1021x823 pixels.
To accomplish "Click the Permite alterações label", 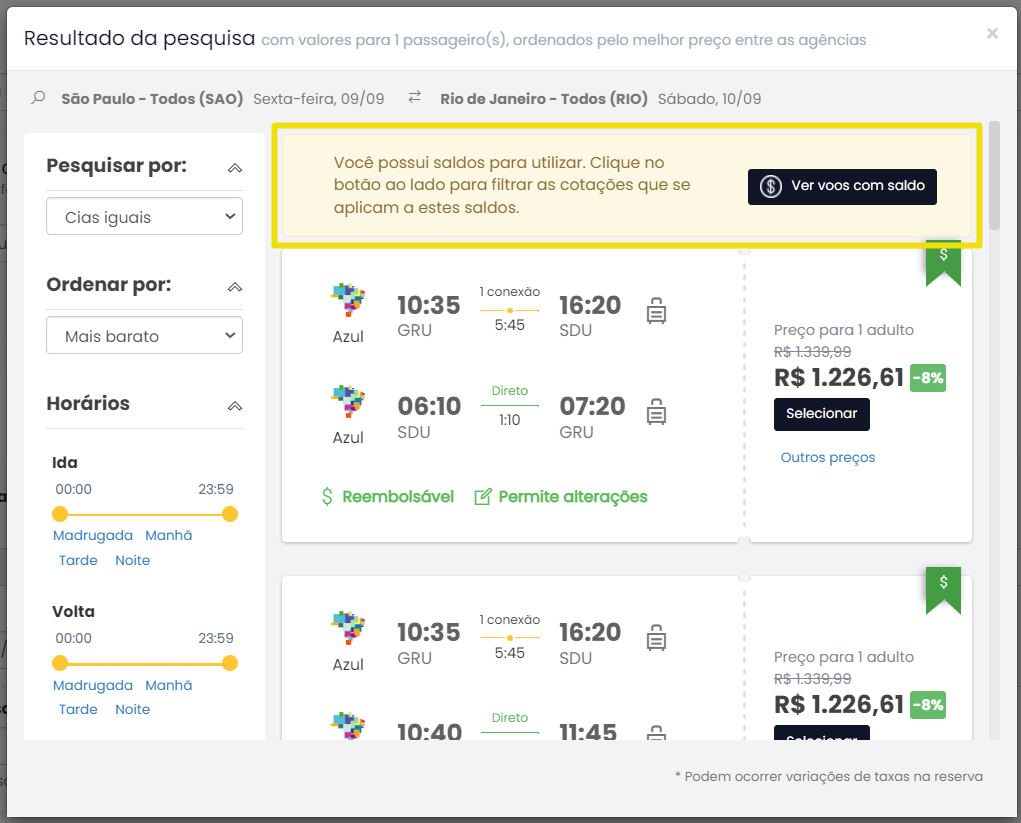I will (x=573, y=497).
